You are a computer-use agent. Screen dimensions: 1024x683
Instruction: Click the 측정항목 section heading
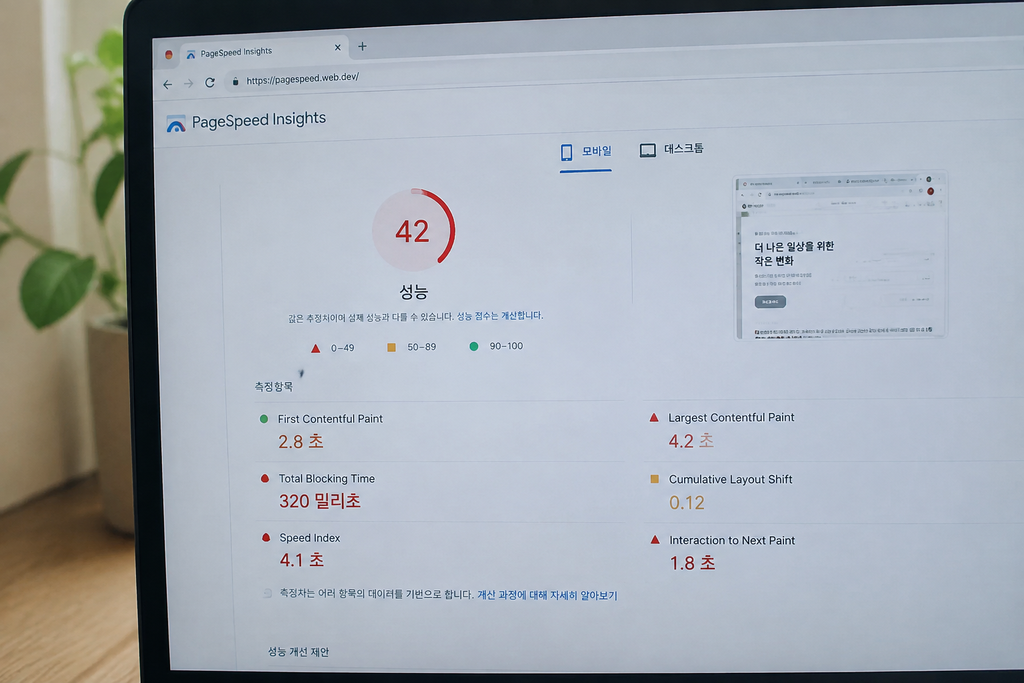pyautogui.click(x=274, y=387)
